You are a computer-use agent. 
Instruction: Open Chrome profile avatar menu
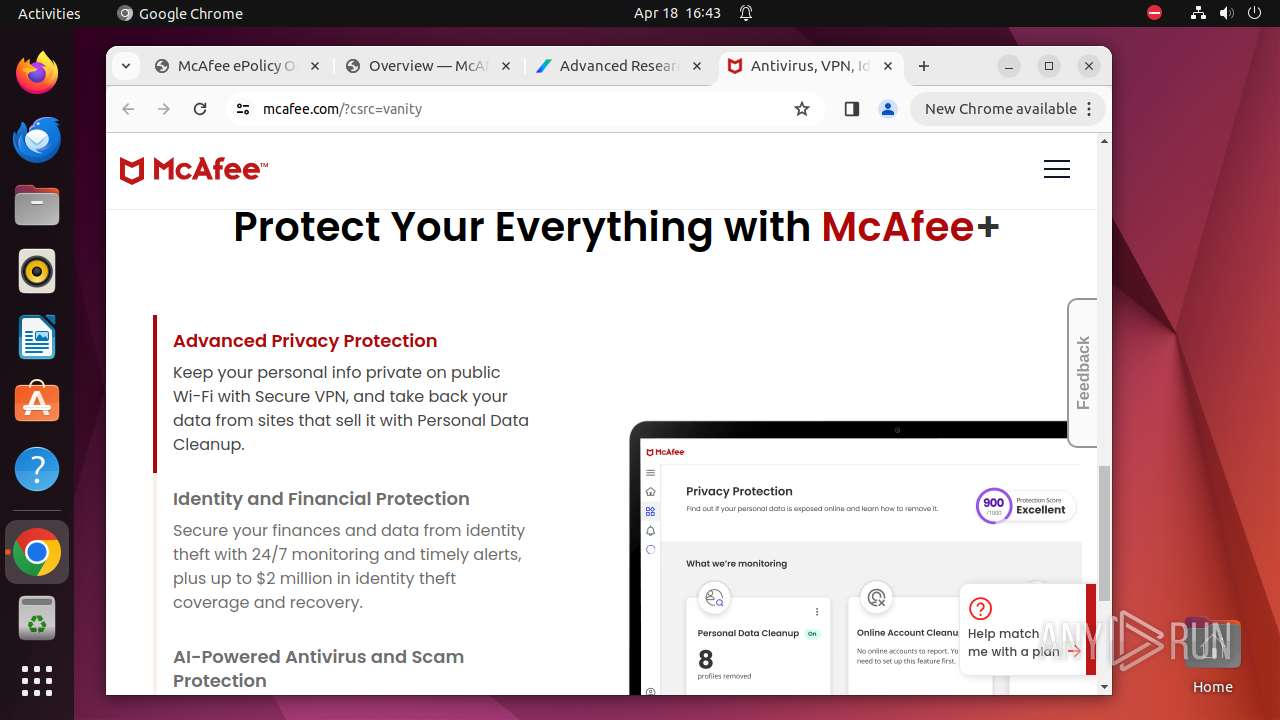pos(887,109)
